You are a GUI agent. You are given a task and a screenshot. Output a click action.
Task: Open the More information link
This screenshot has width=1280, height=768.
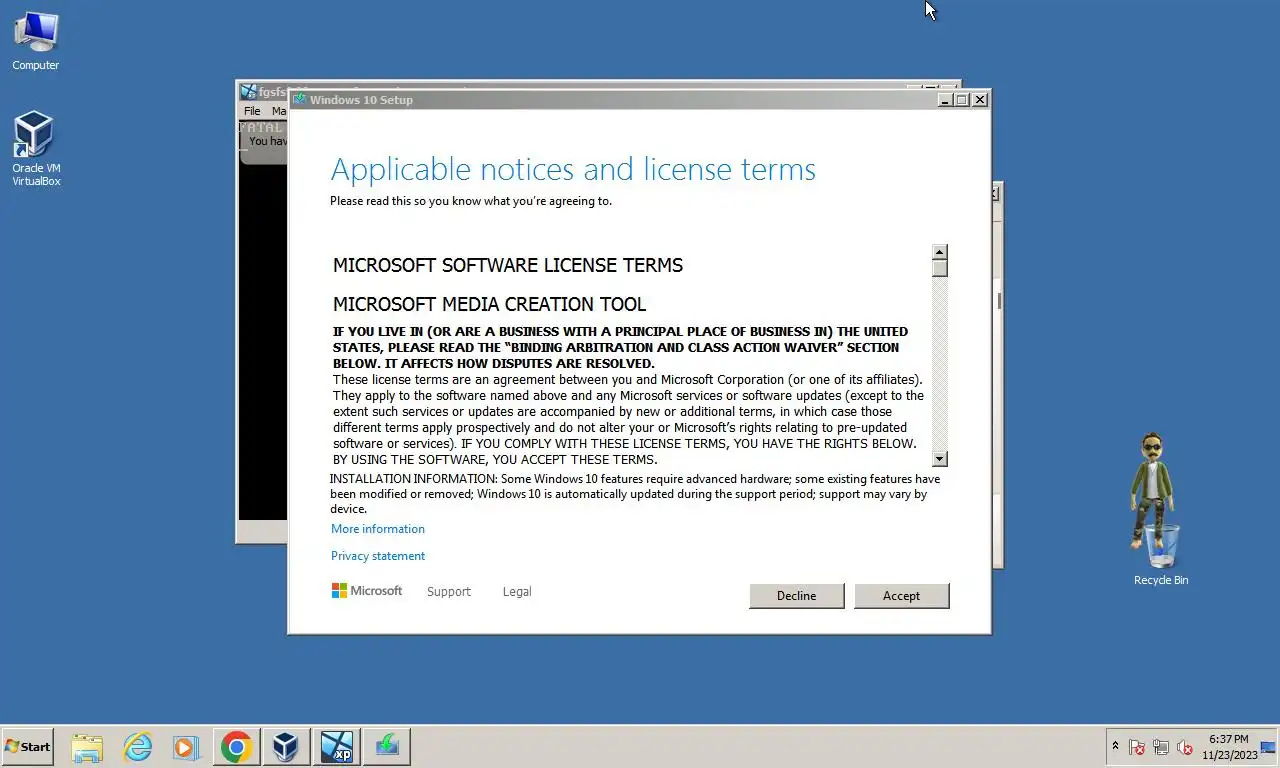click(x=378, y=529)
